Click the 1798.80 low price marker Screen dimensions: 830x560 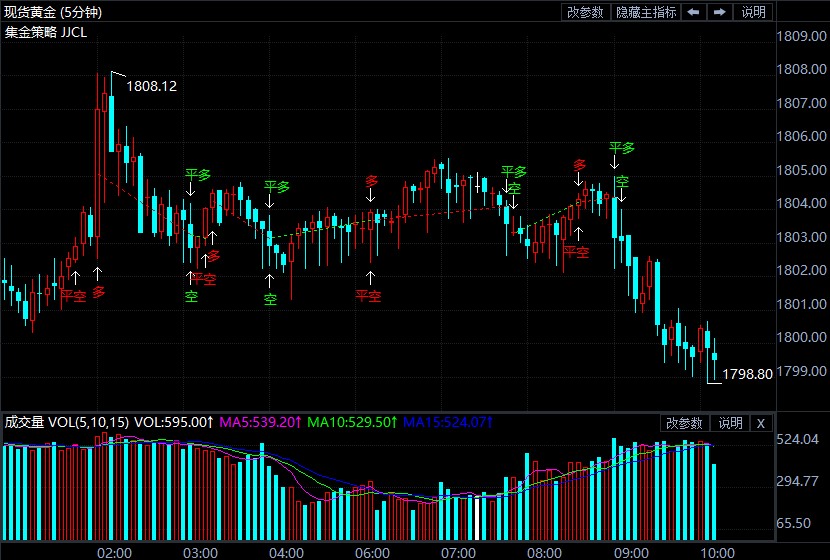(746, 374)
